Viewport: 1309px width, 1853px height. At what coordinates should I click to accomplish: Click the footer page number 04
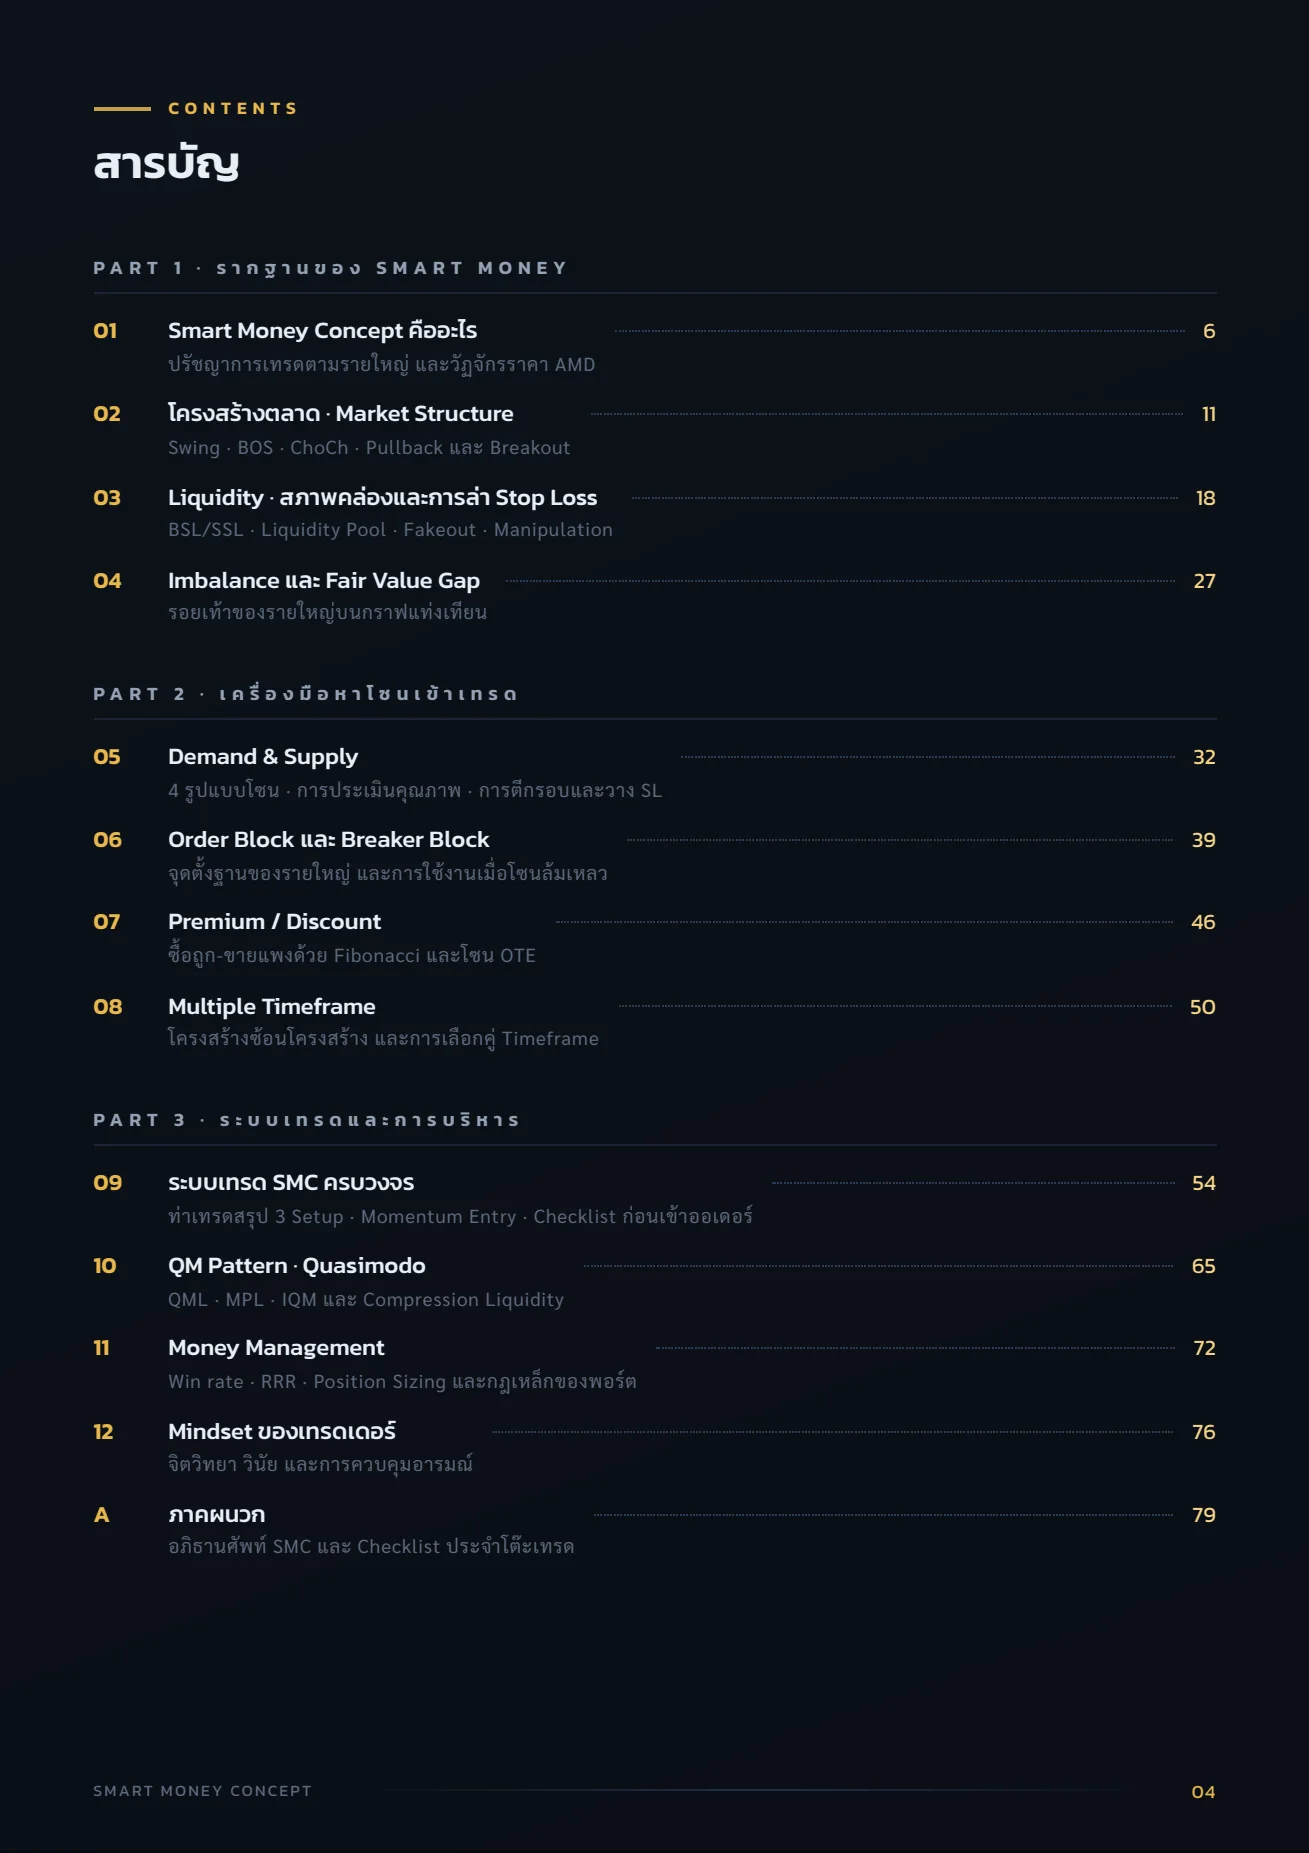1203,1792
